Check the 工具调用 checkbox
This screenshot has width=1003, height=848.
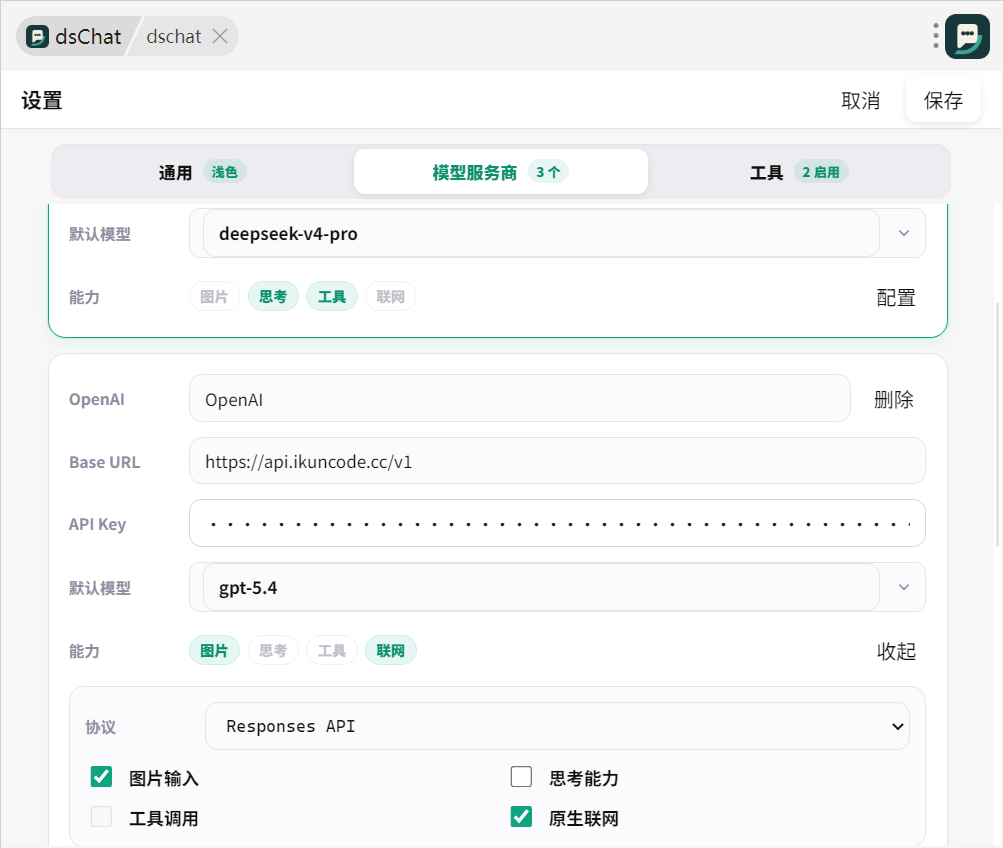point(102,817)
